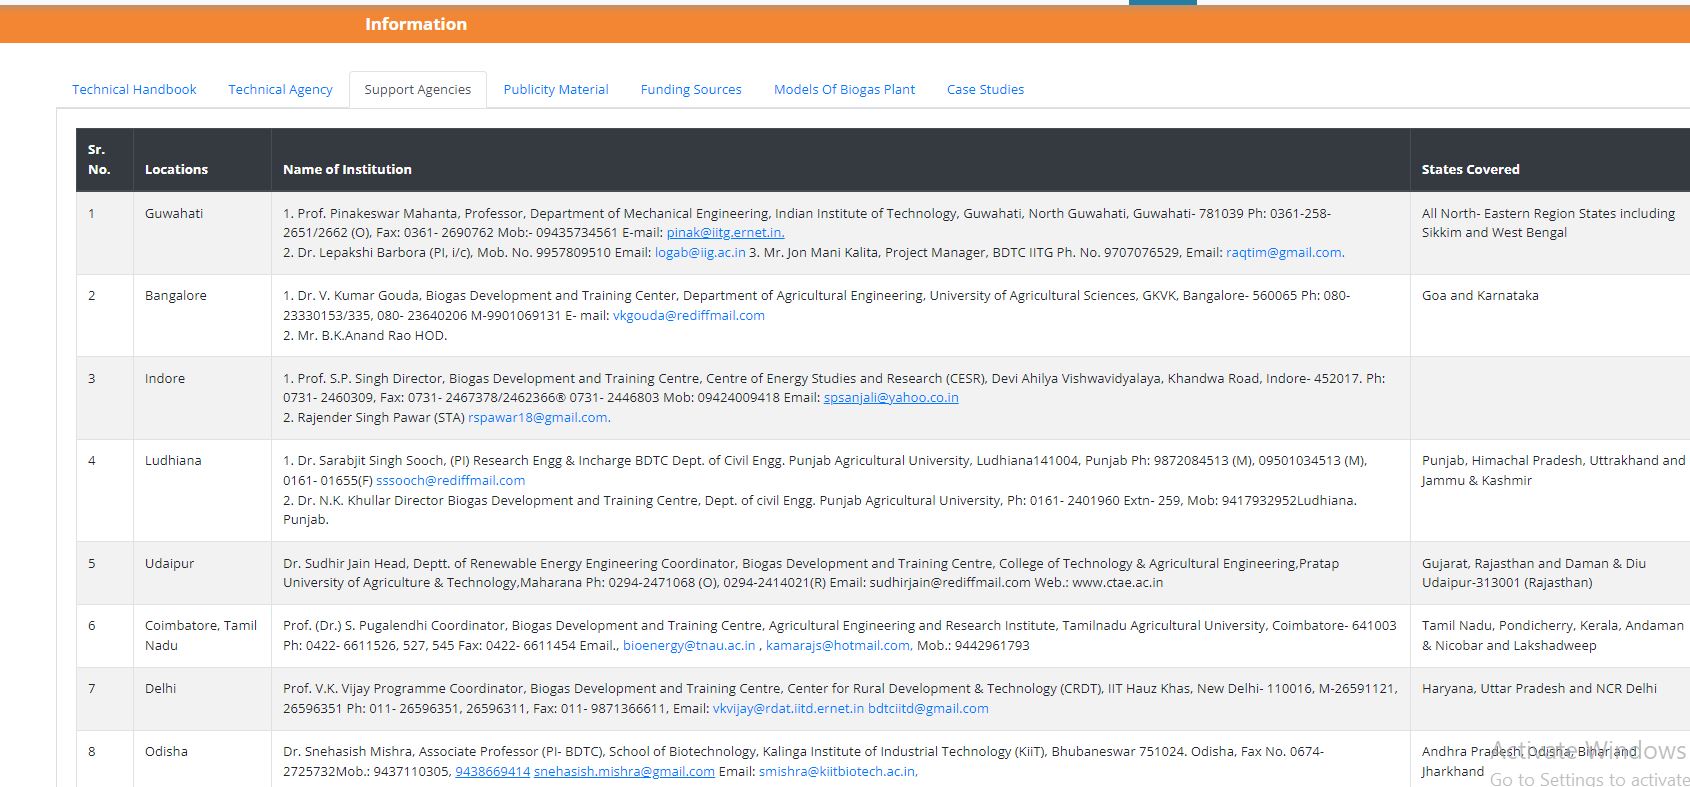Image resolution: width=1690 pixels, height=787 pixels.
Task: Click the States Covered column header
Action: [1550, 160]
